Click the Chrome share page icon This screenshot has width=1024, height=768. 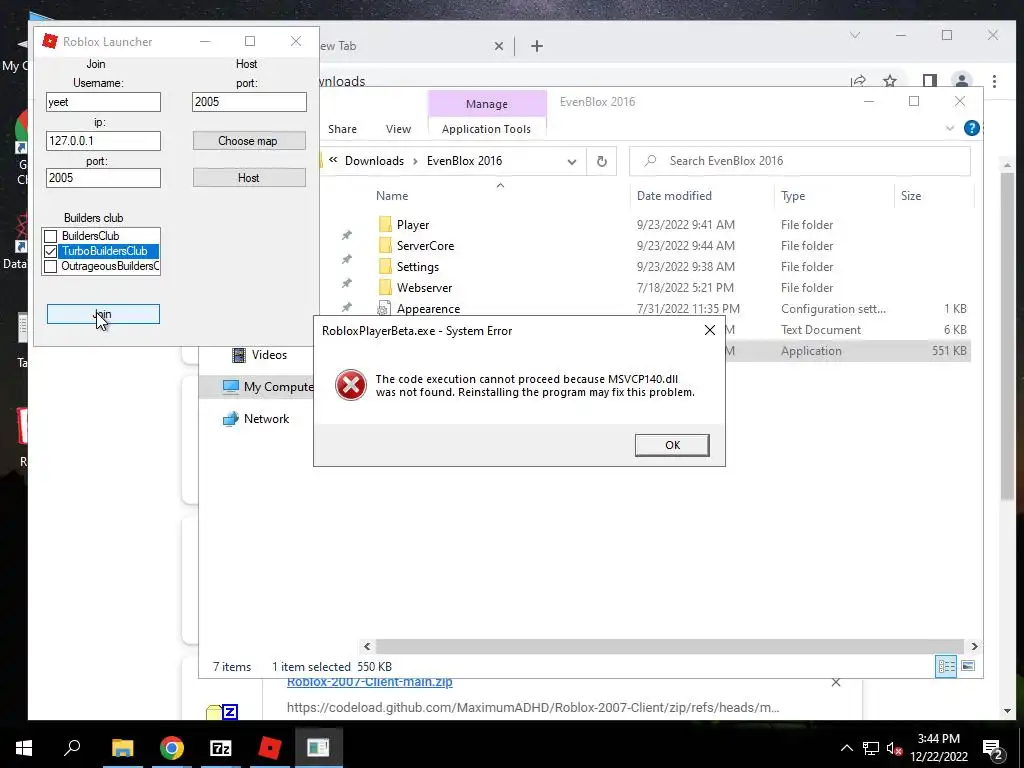tap(858, 81)
